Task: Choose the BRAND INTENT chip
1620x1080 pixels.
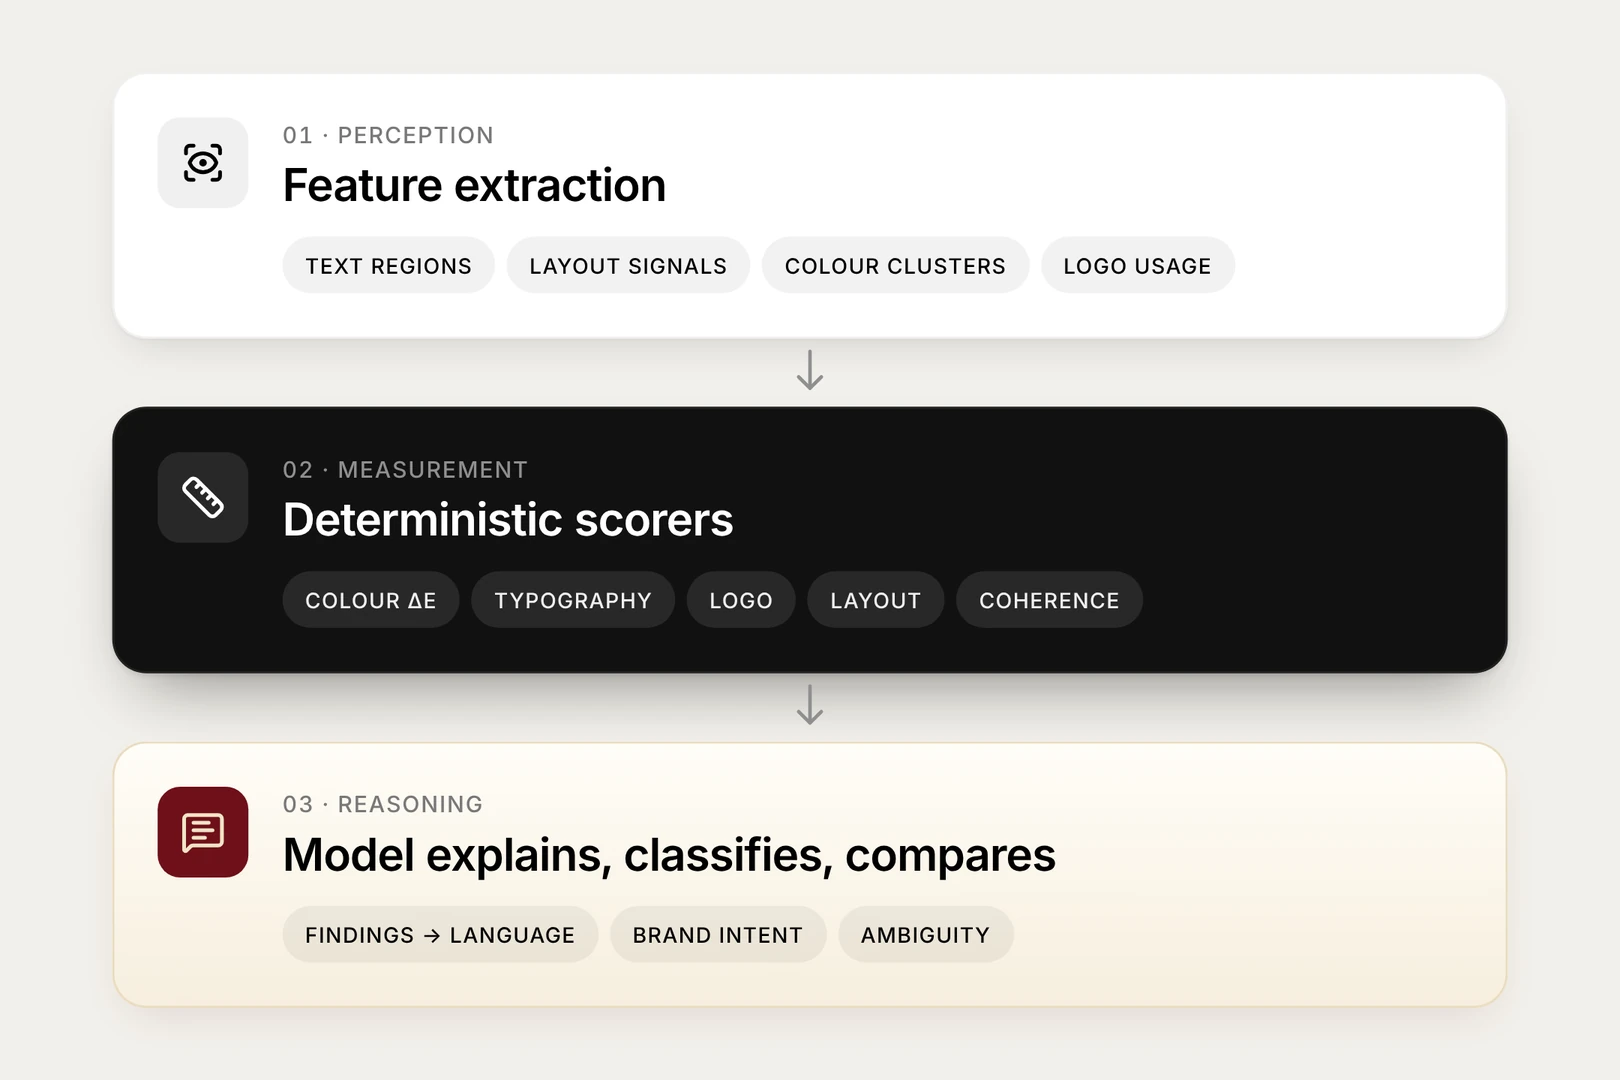Action: pyautogui.click(x=718, y=935)
